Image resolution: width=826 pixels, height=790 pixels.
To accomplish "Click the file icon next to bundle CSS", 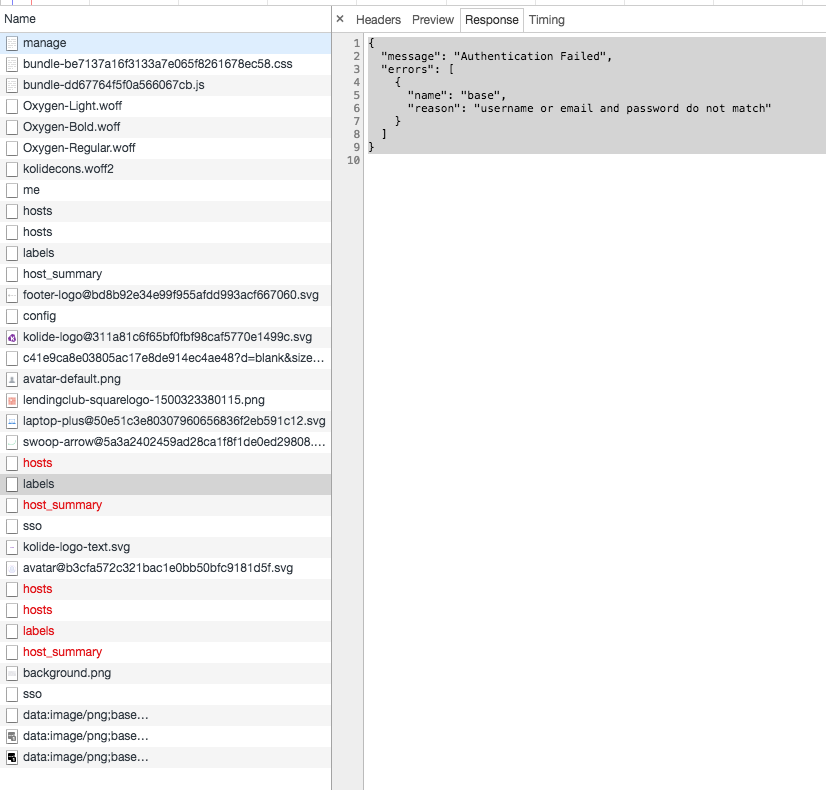I will [x=12, y=64].
